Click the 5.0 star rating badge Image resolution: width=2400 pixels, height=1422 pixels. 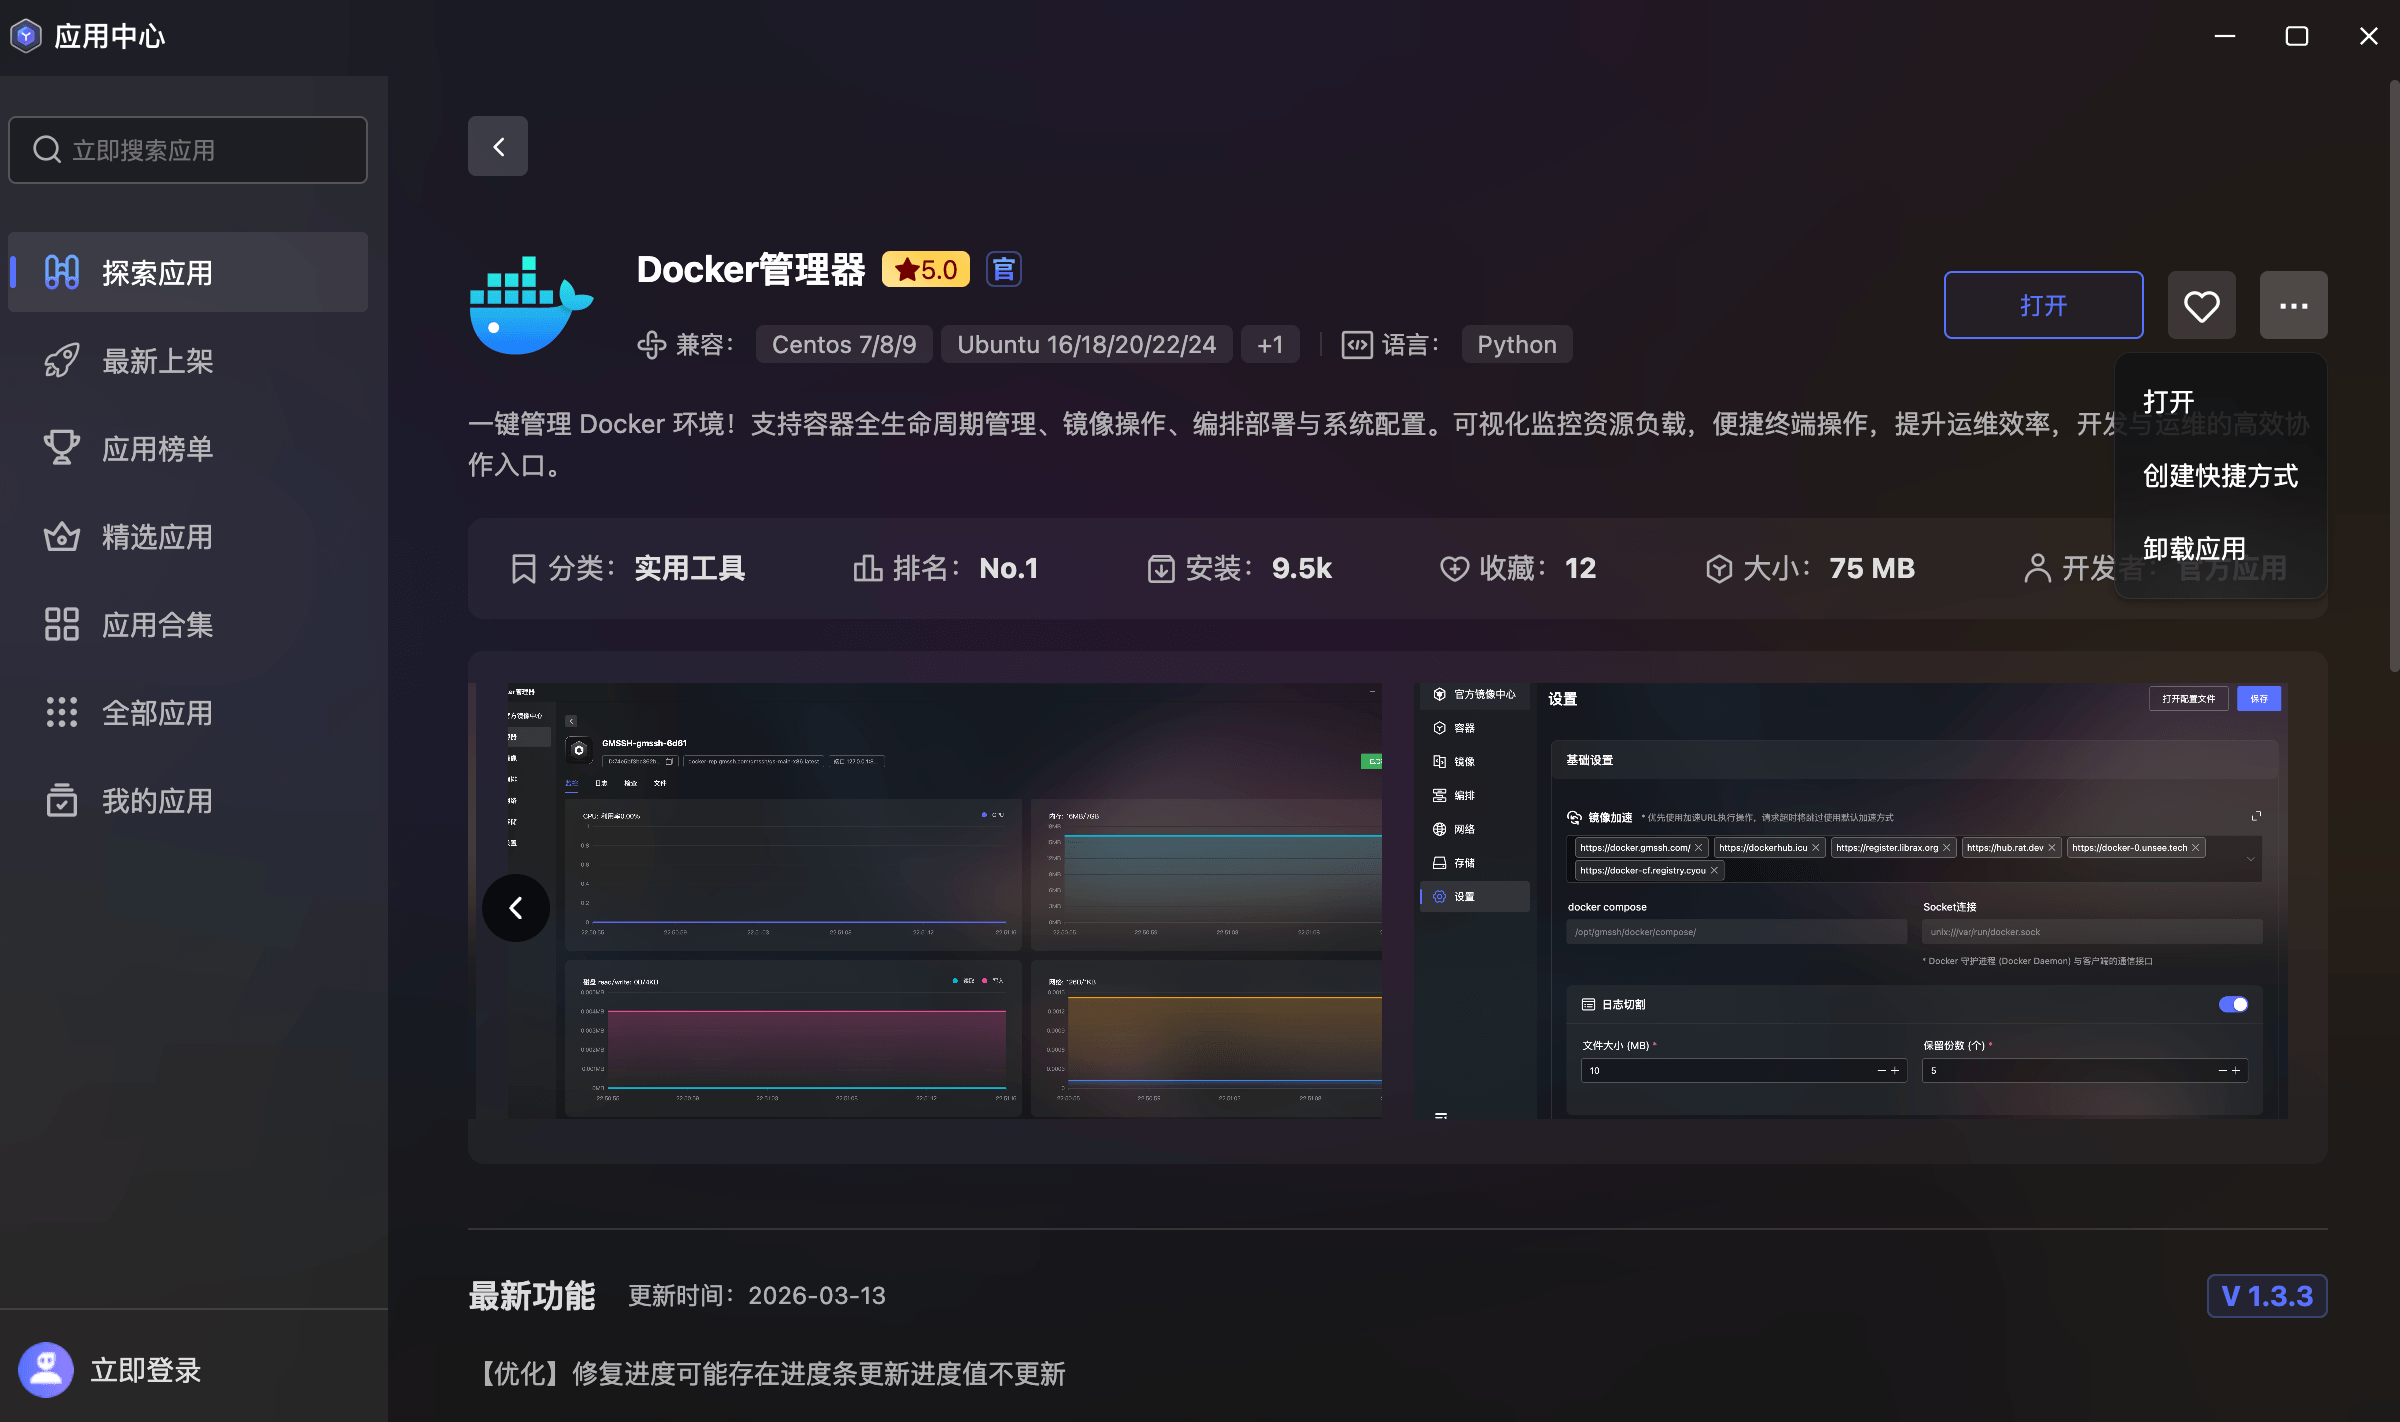[926, 269]
